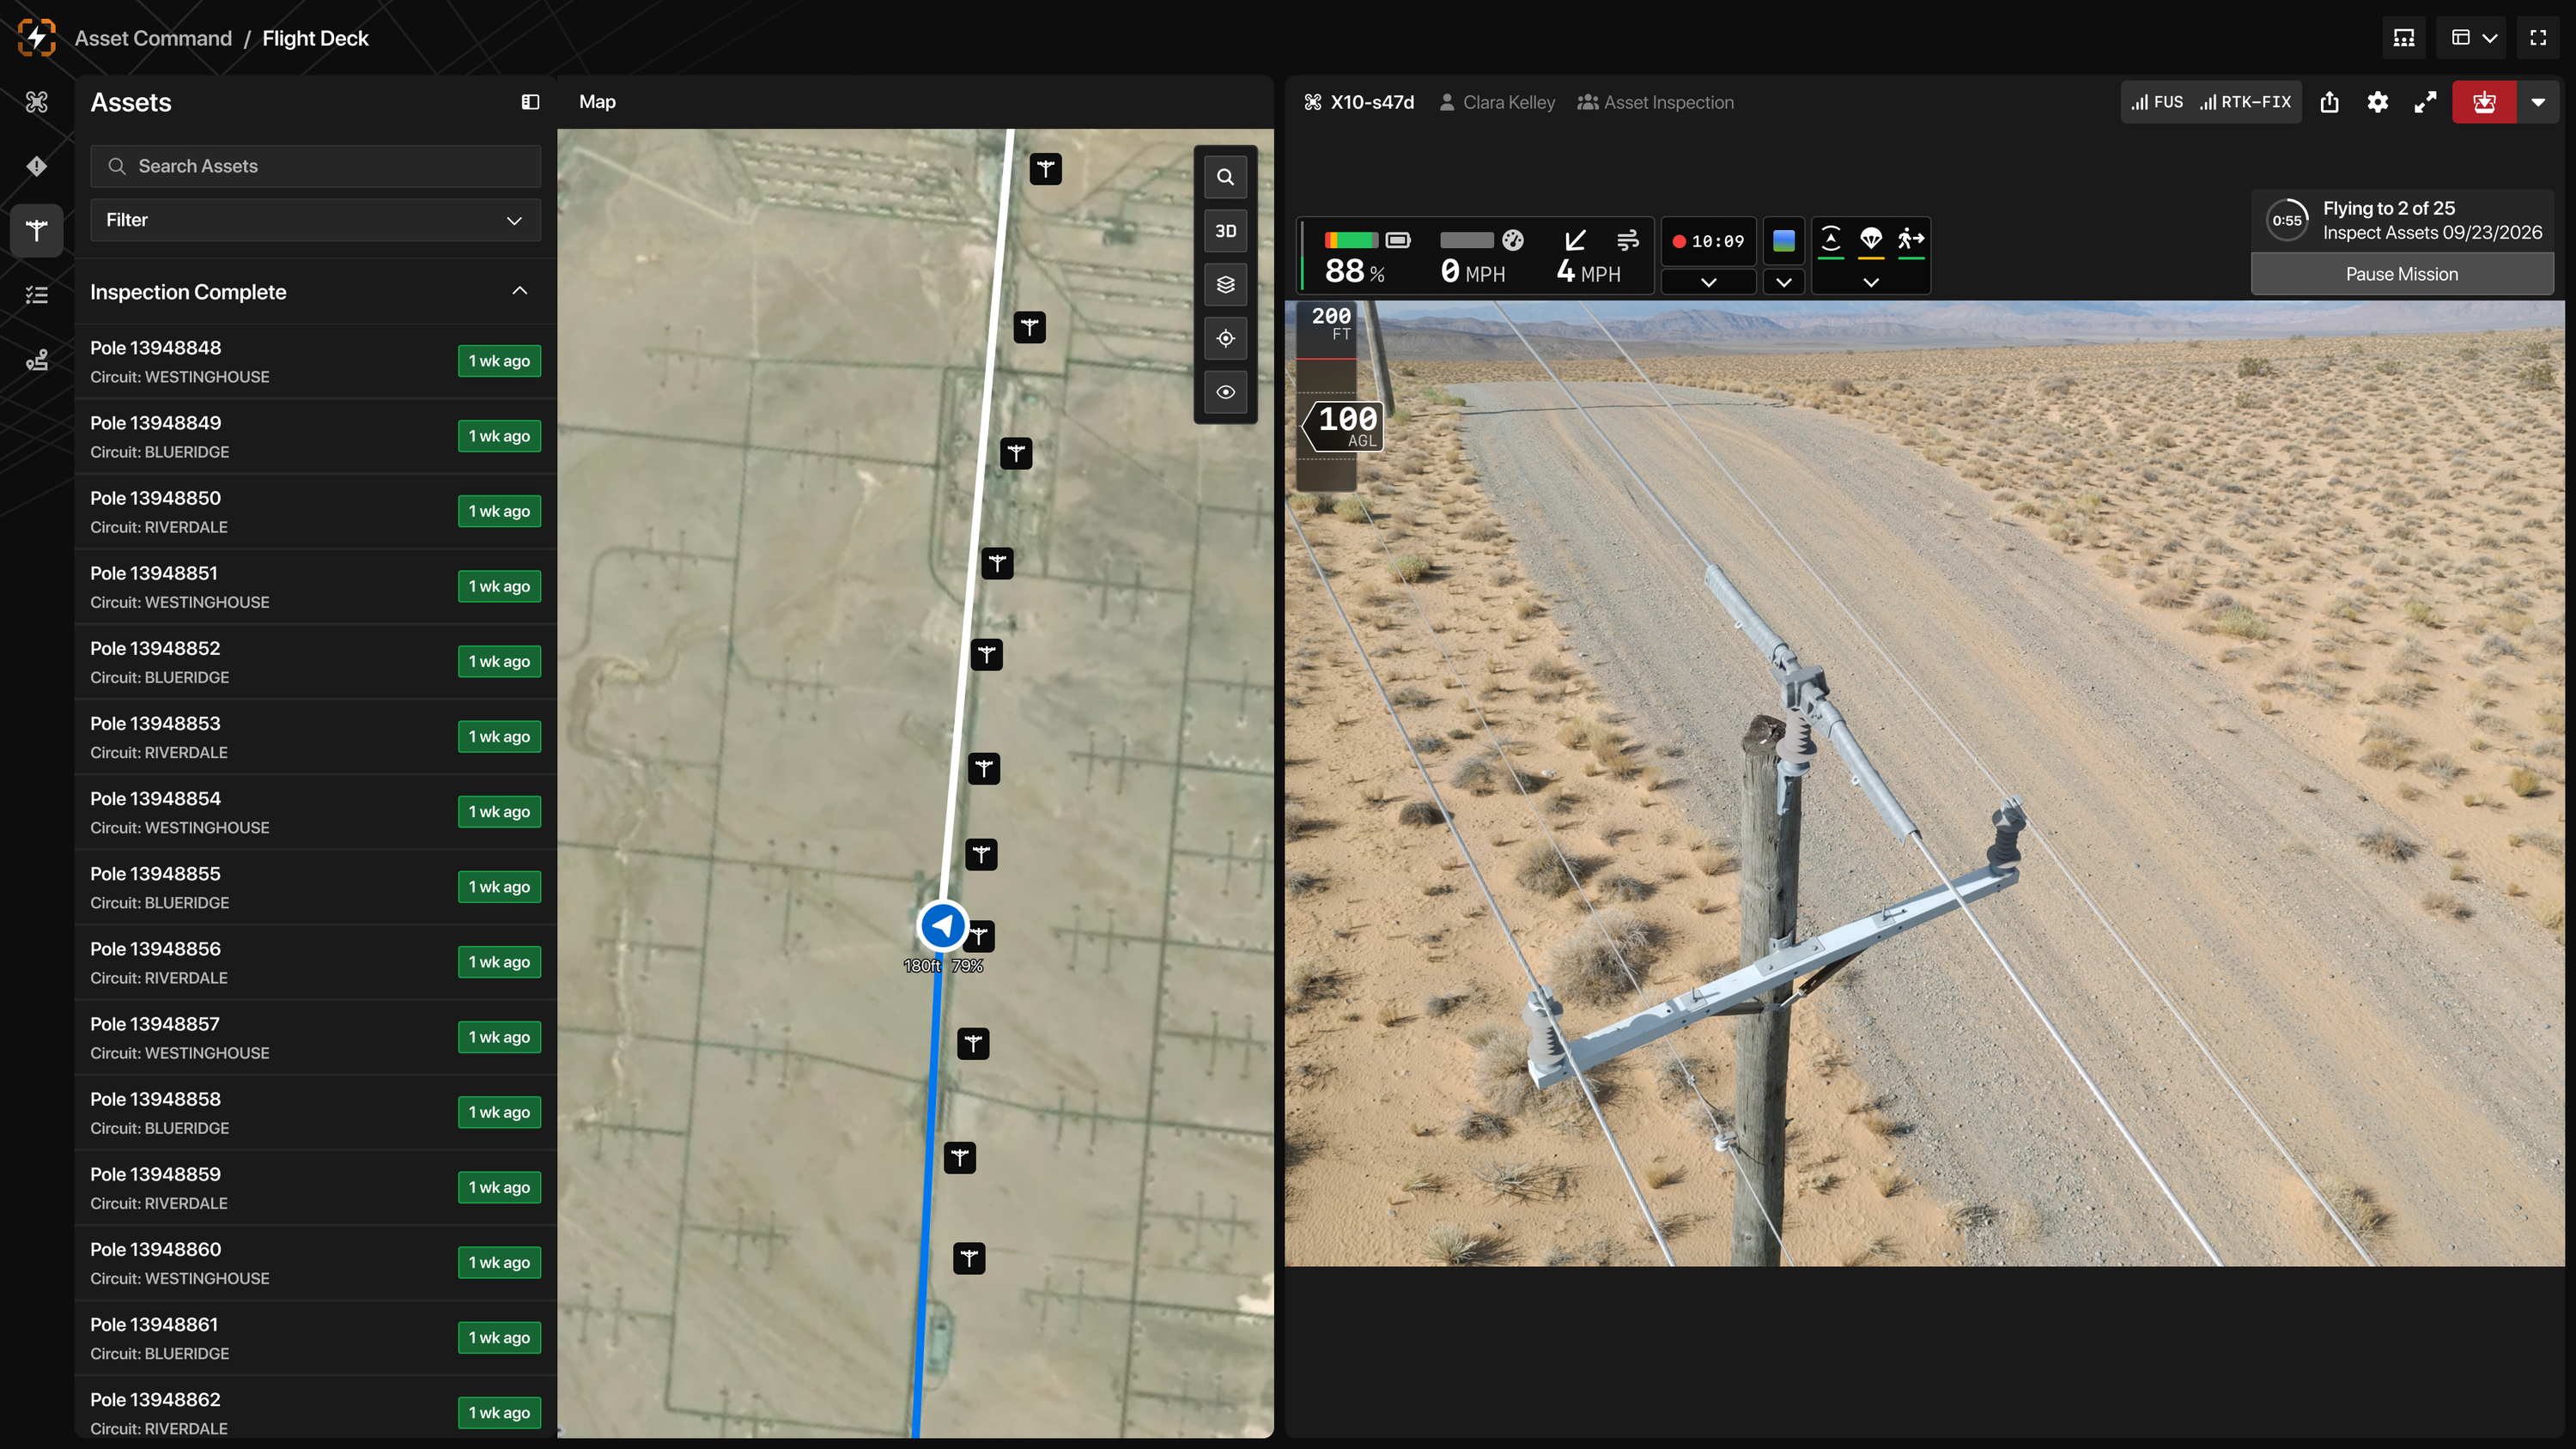The height and width of the screenshot is (1449, 2576).
Task: Select the Flight Deck breadcrumb
Action: (x=315, y=38)
